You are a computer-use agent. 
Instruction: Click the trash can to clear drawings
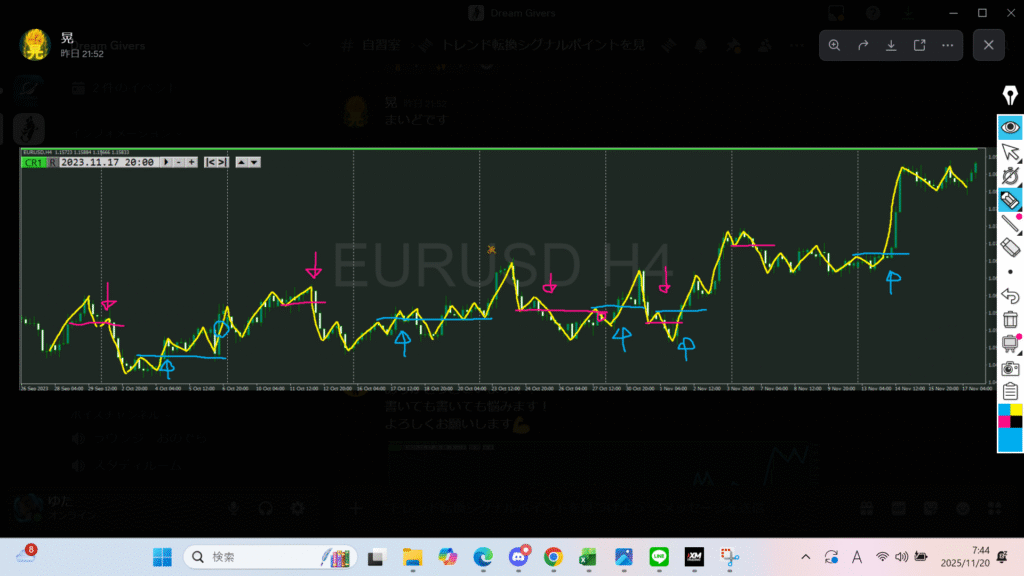(x=1010, y=319)
